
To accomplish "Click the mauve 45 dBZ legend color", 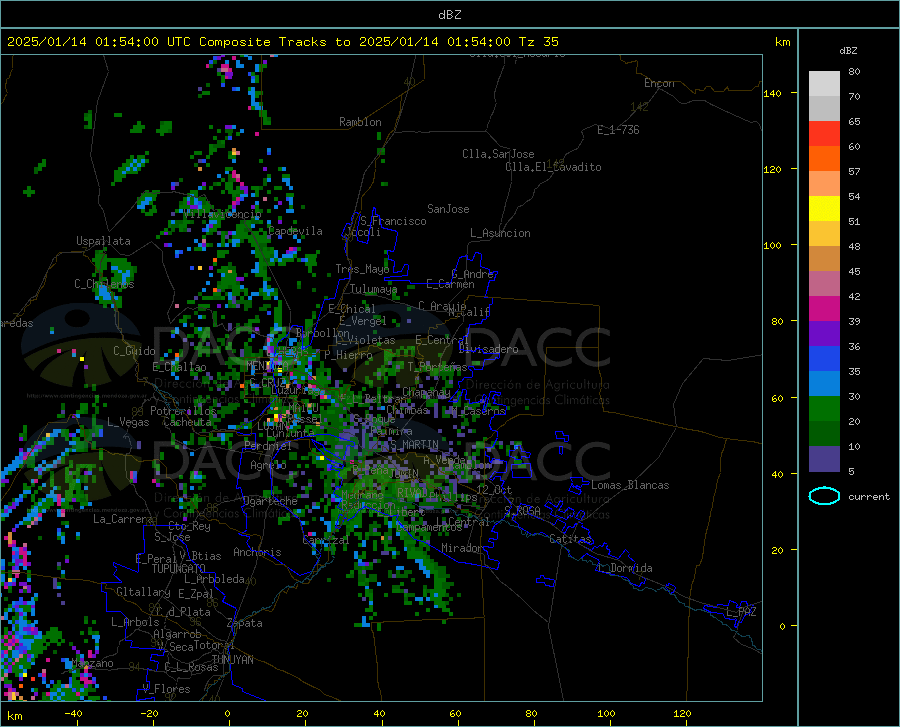I will point(824,283).
